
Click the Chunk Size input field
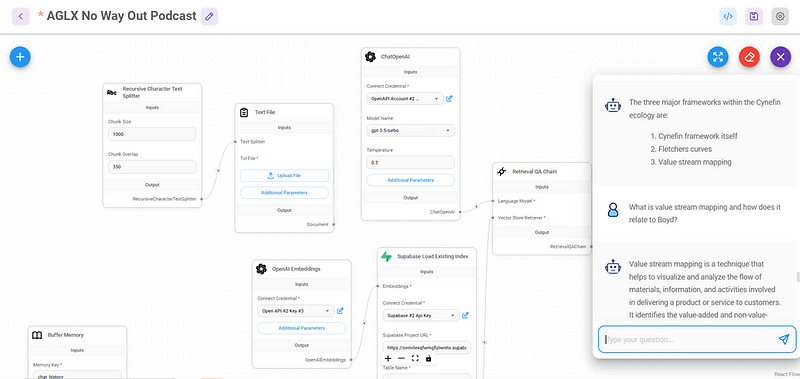[152, 134]
